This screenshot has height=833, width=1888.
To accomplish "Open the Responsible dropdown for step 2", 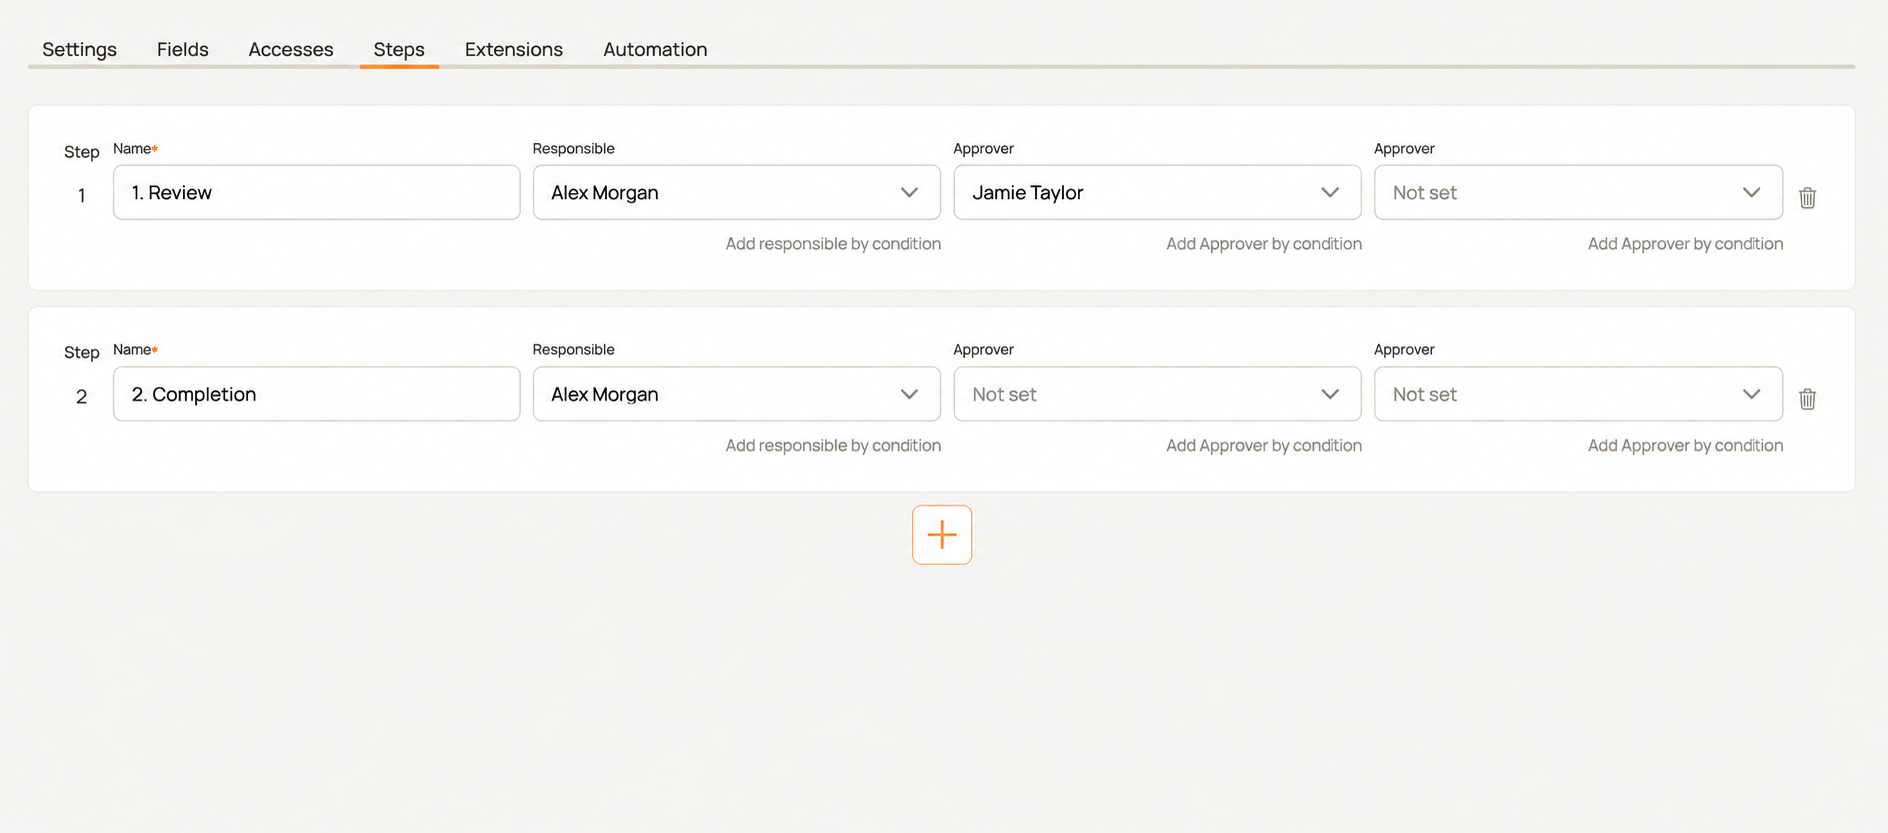I will click(x=737, y=394).
